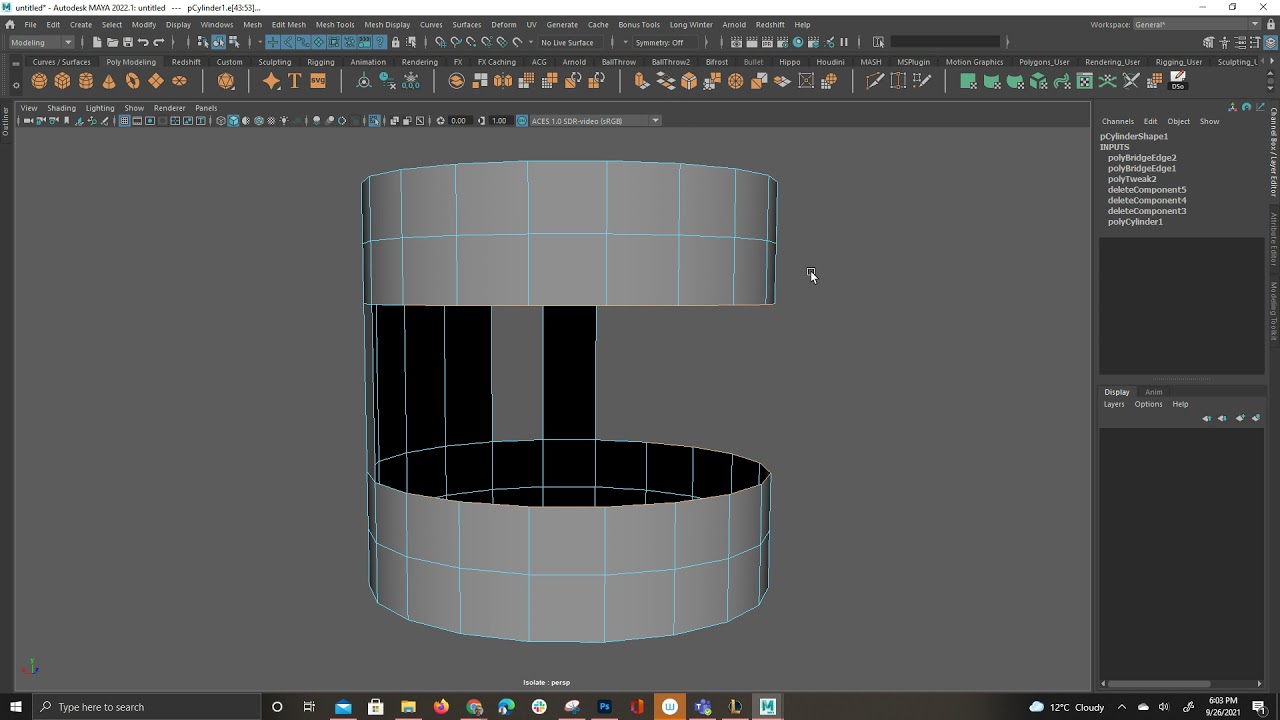
Task: Open the Channels menu in Channel Box
Action: pyautogui.click(x=1118, y=122)
